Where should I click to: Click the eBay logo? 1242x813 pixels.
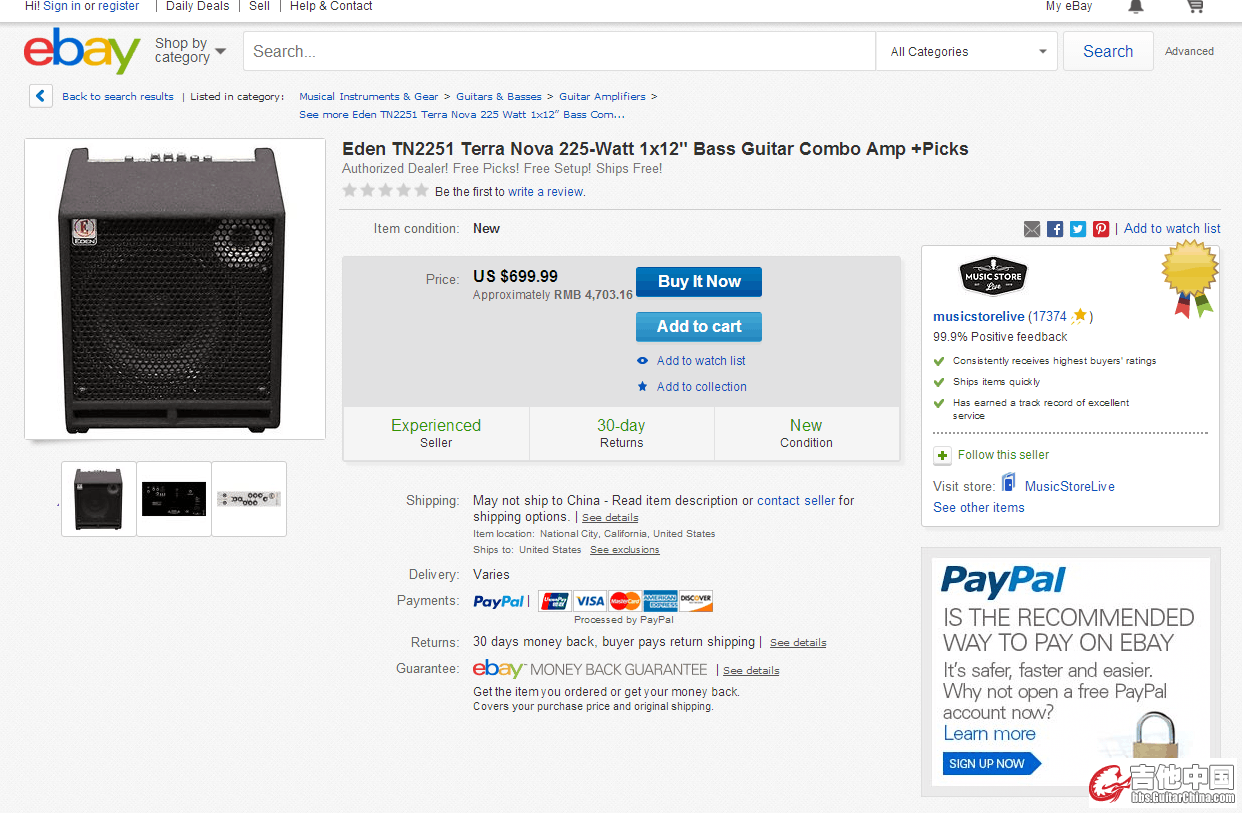coord(82,51)
